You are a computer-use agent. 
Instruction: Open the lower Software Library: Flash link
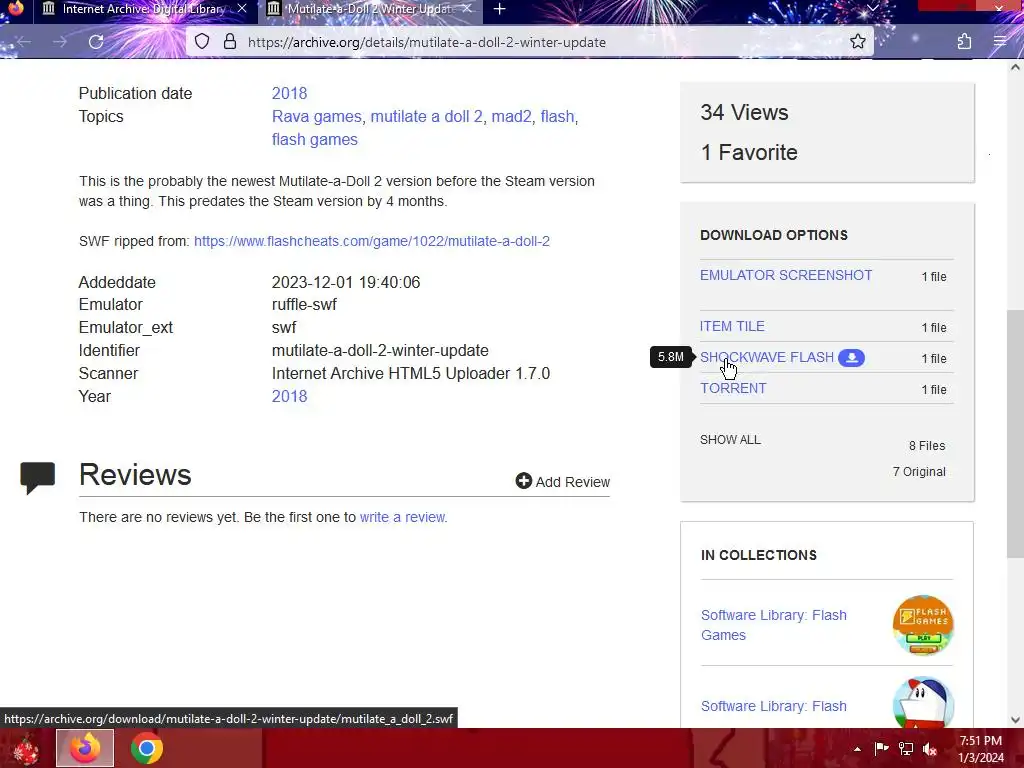pos(773,707)
